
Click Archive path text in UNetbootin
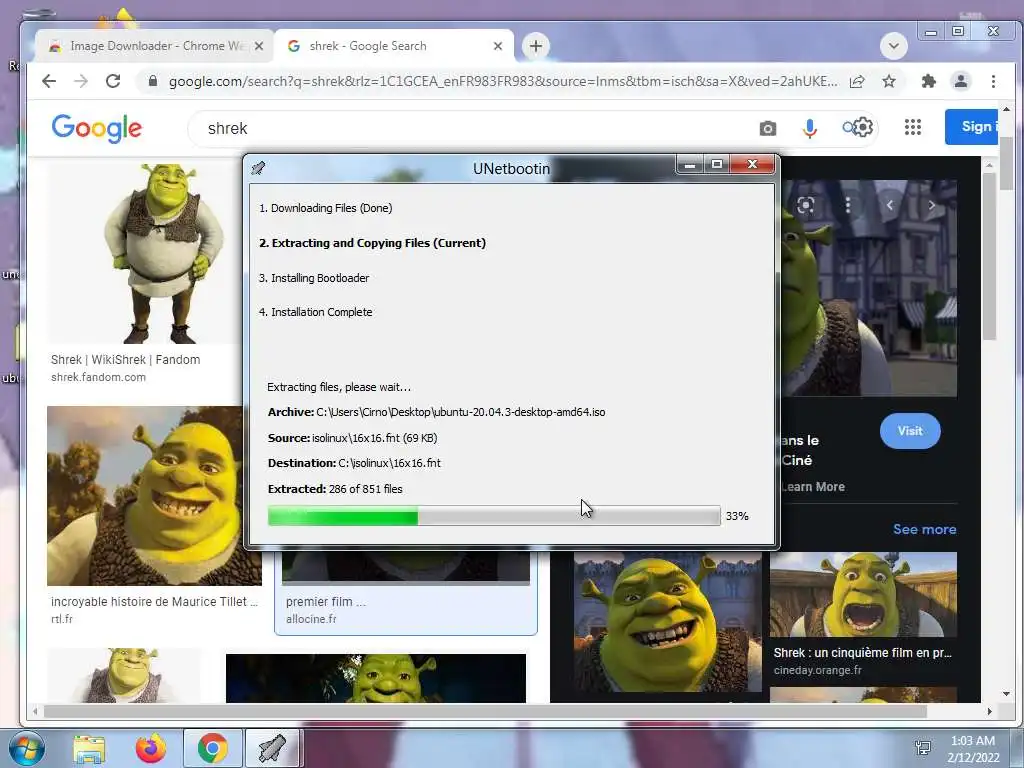click(x=436, y=412)
